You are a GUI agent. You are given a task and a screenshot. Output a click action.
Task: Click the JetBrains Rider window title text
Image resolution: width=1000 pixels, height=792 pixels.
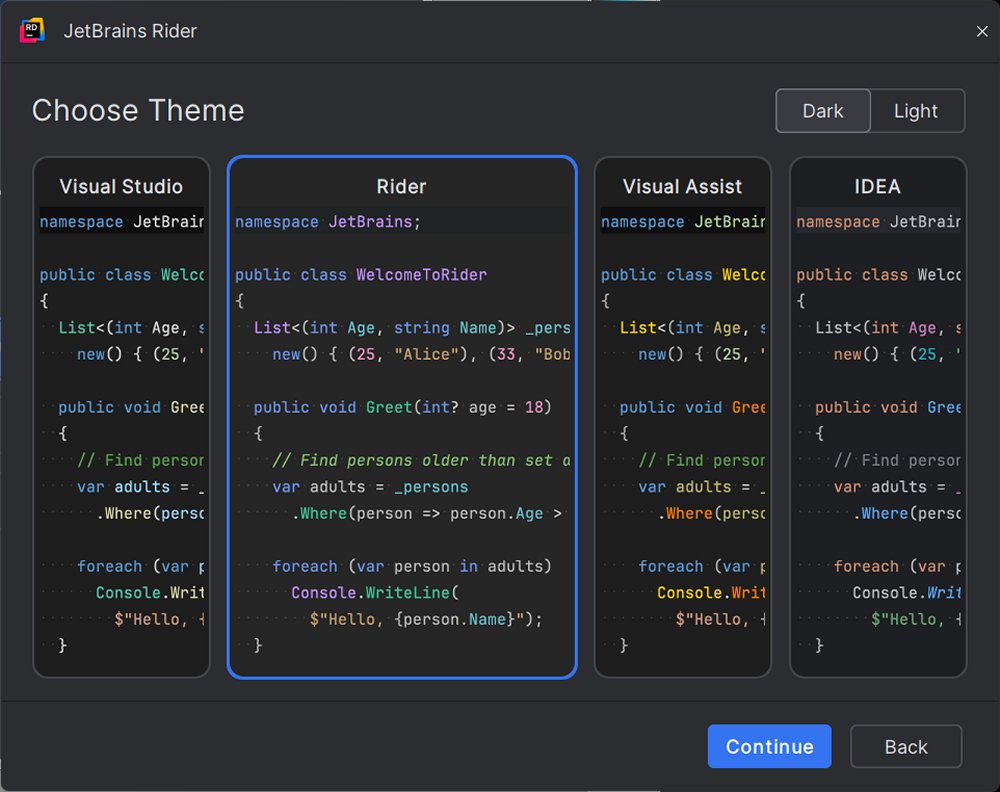coord(130,31)
